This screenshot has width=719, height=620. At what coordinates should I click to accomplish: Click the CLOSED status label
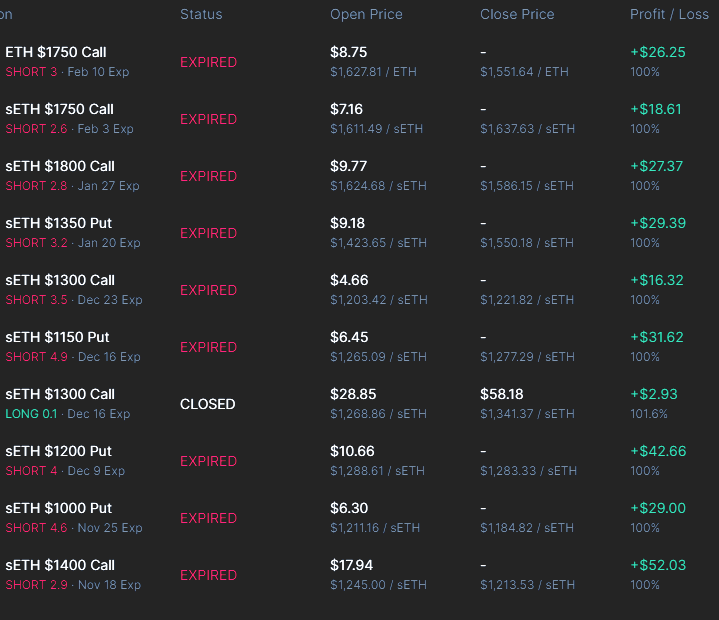click(208, 404)
